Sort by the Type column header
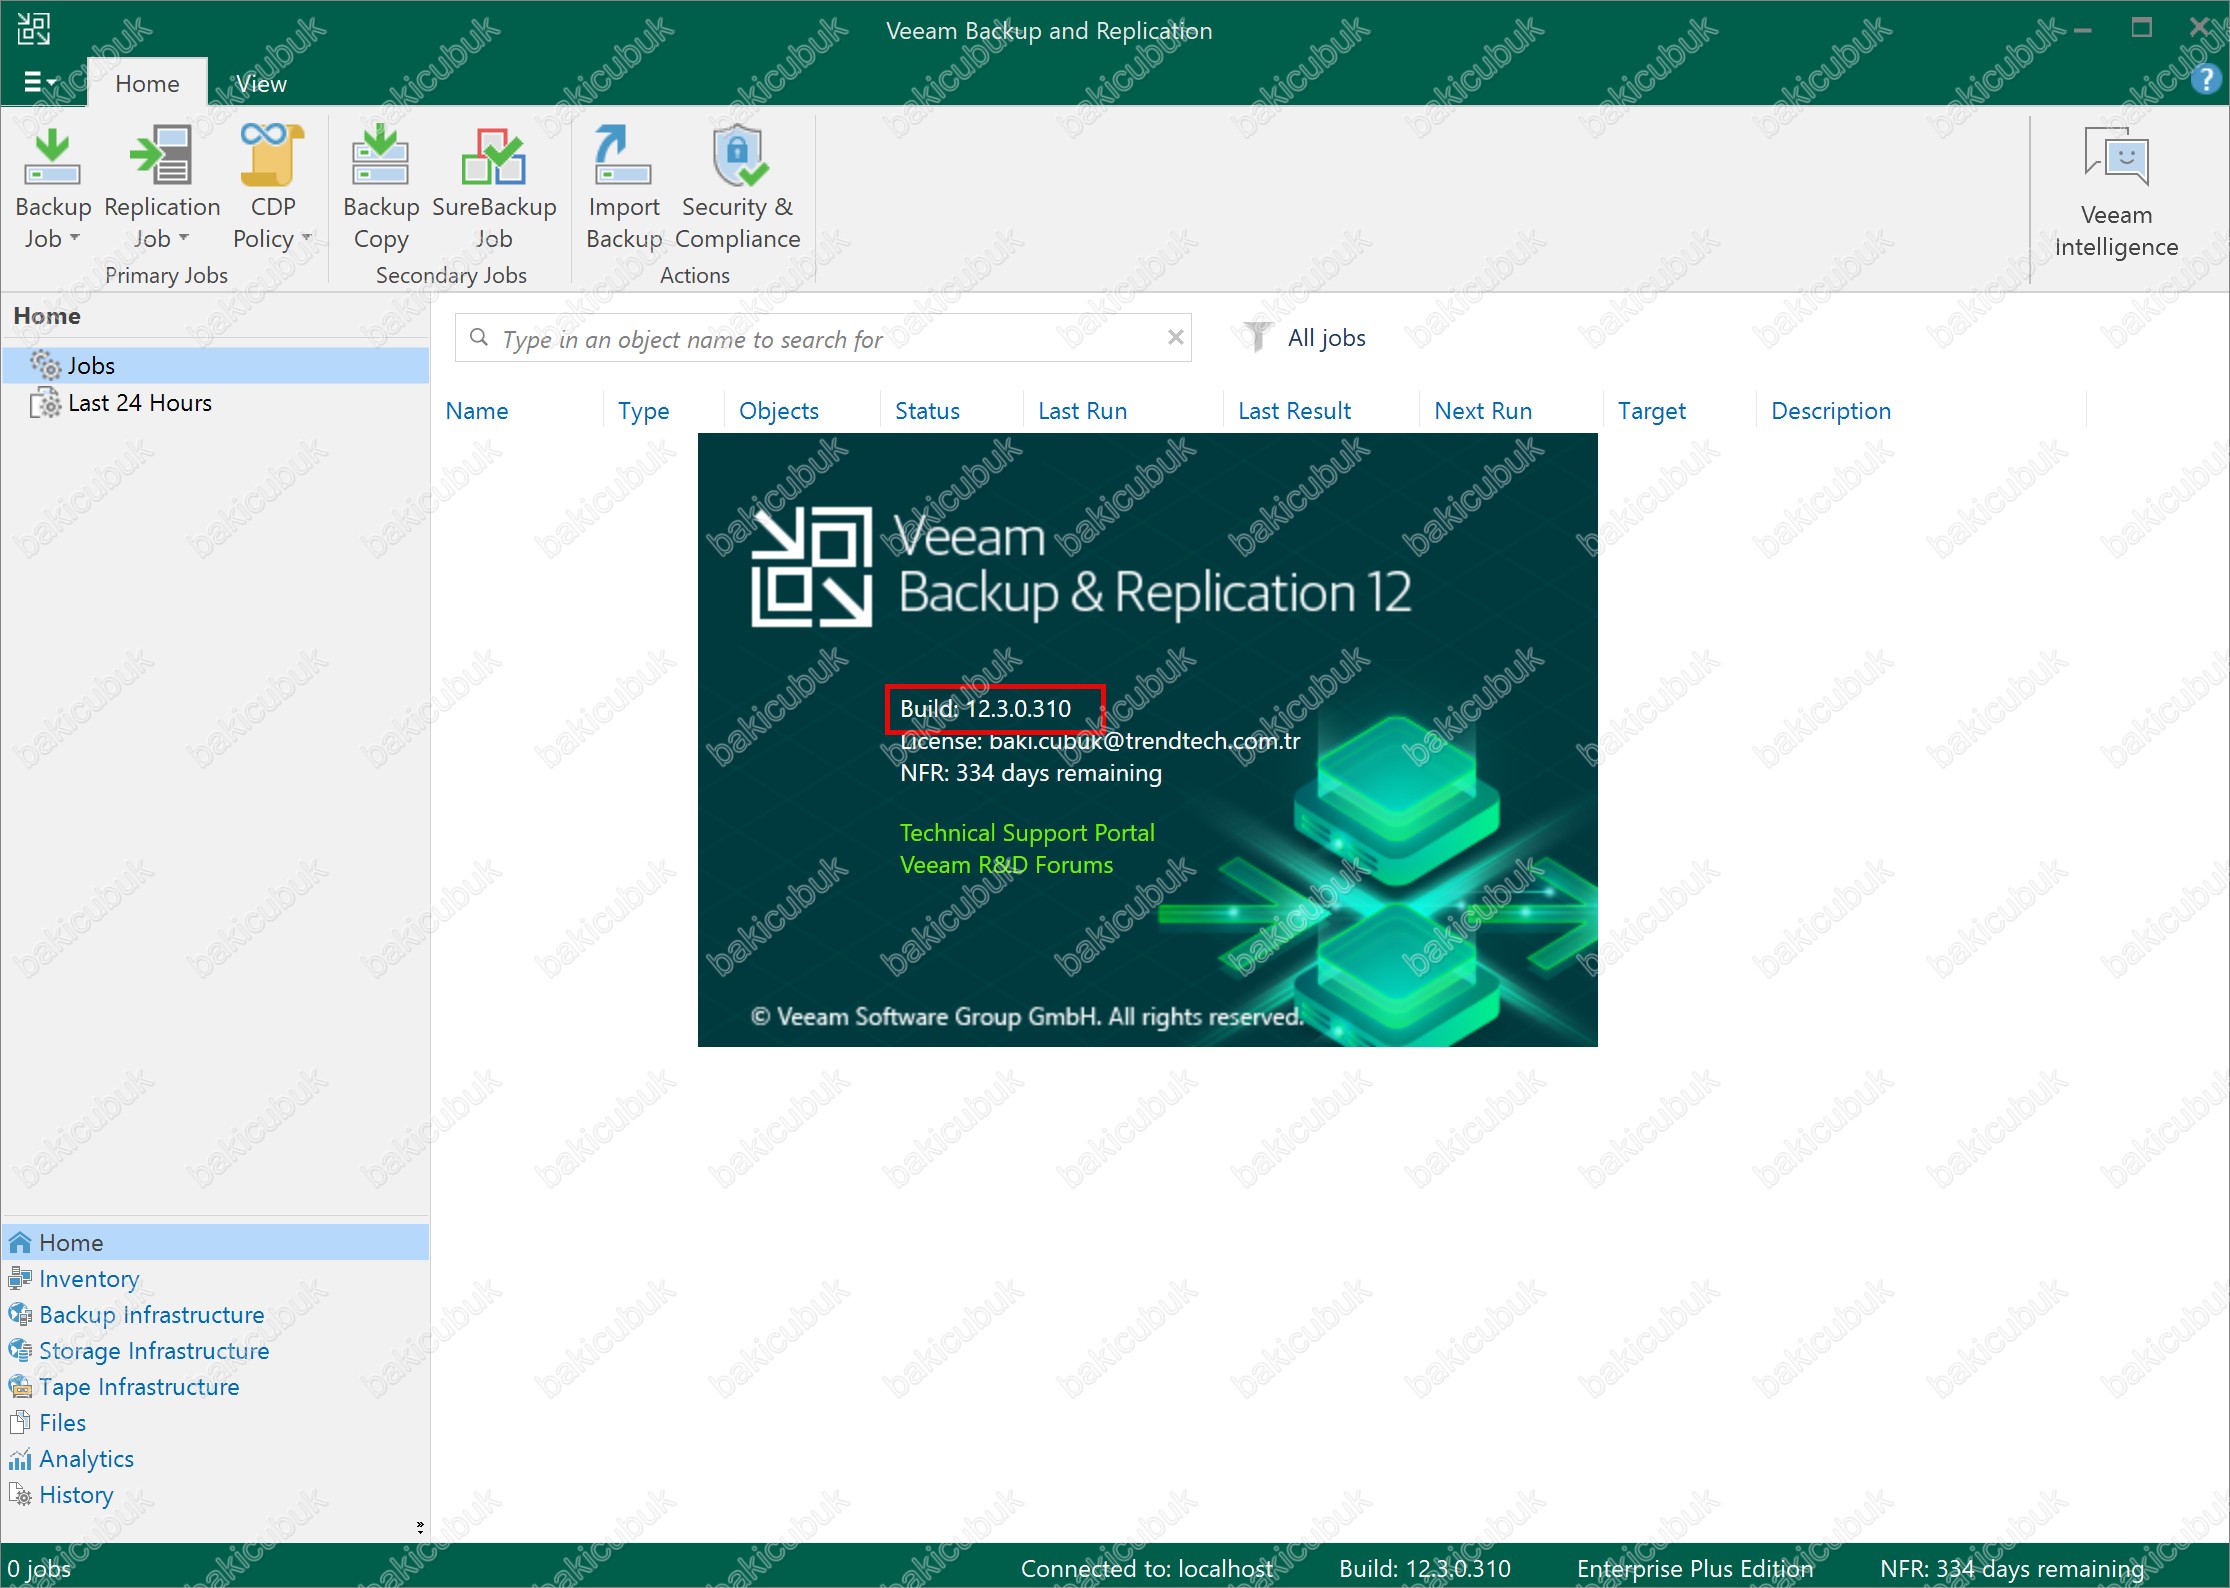The width and height of the screenshot is (2230, 1588). 643,411
